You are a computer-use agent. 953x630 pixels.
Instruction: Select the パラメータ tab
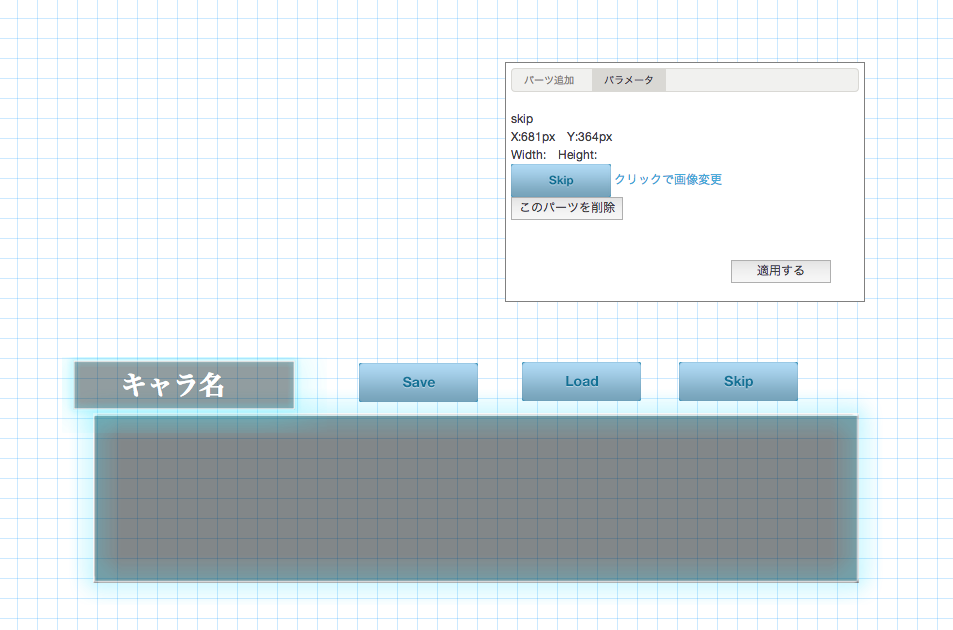[x=628, y=80]
